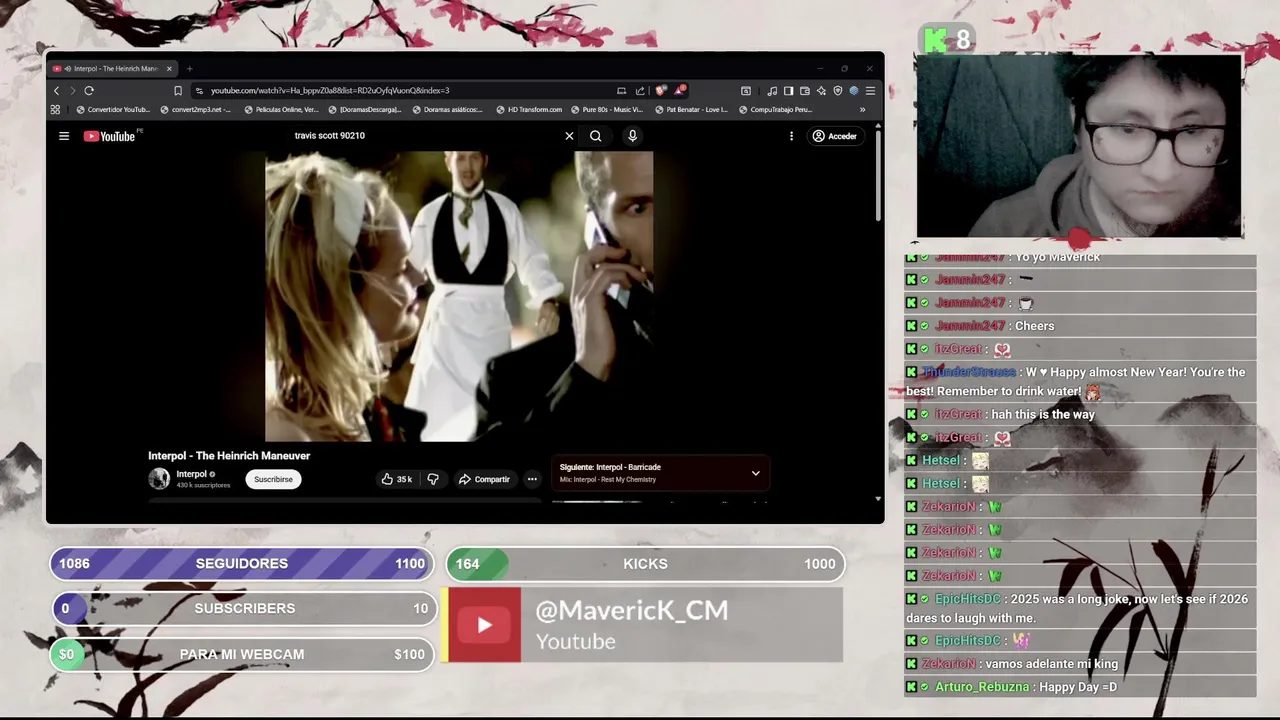Close the Interpol browser tab
The height and width of the screenshot is (720, 1280).
click(169, 69)
